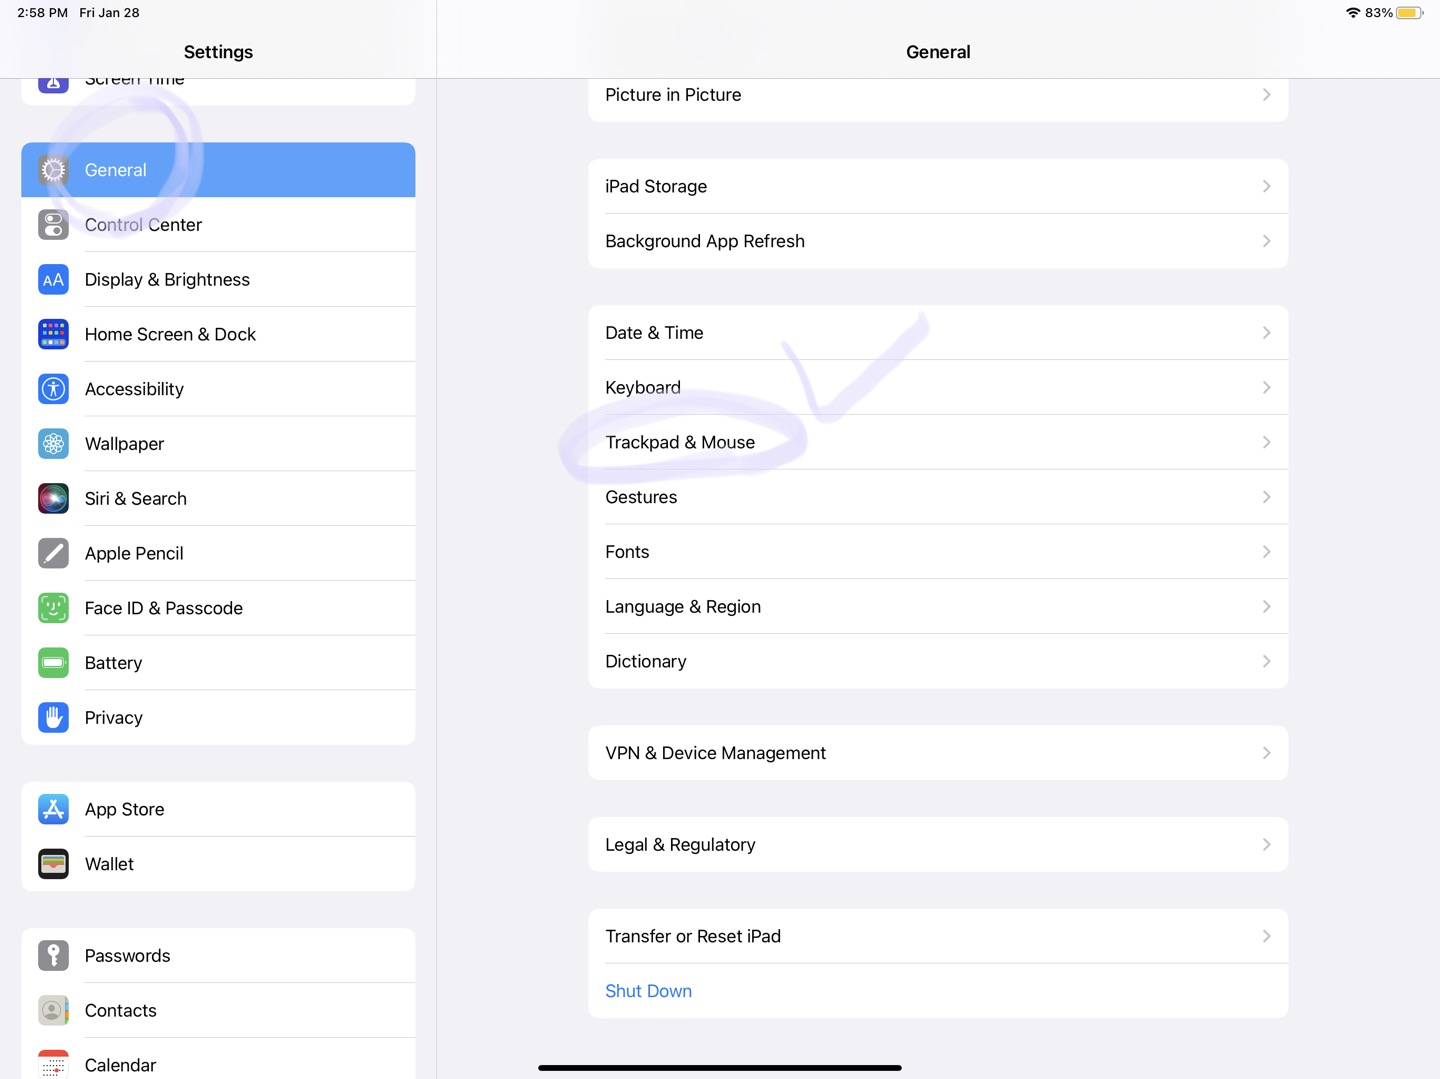
Task: Tap the iPad Storage label
Action: pyautogui.click(x=656, y=187)
